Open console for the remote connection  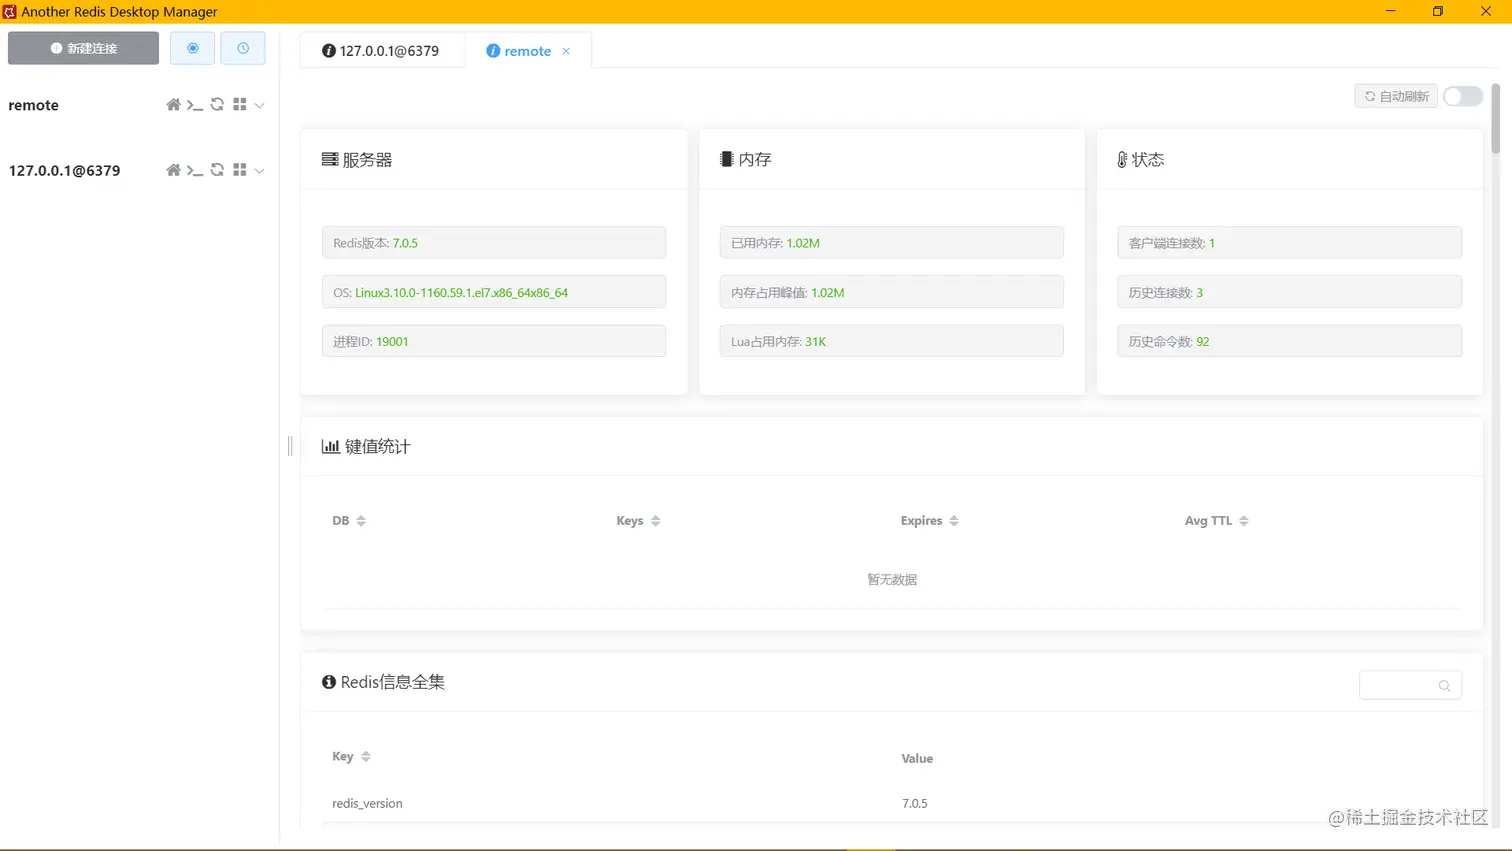195,105
